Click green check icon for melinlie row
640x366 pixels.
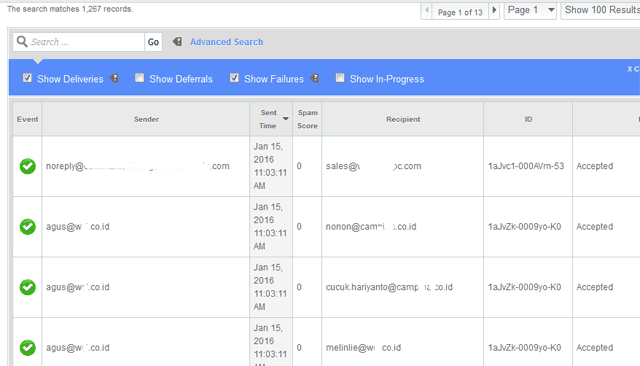pyautogui.click(x=28, y=347)
